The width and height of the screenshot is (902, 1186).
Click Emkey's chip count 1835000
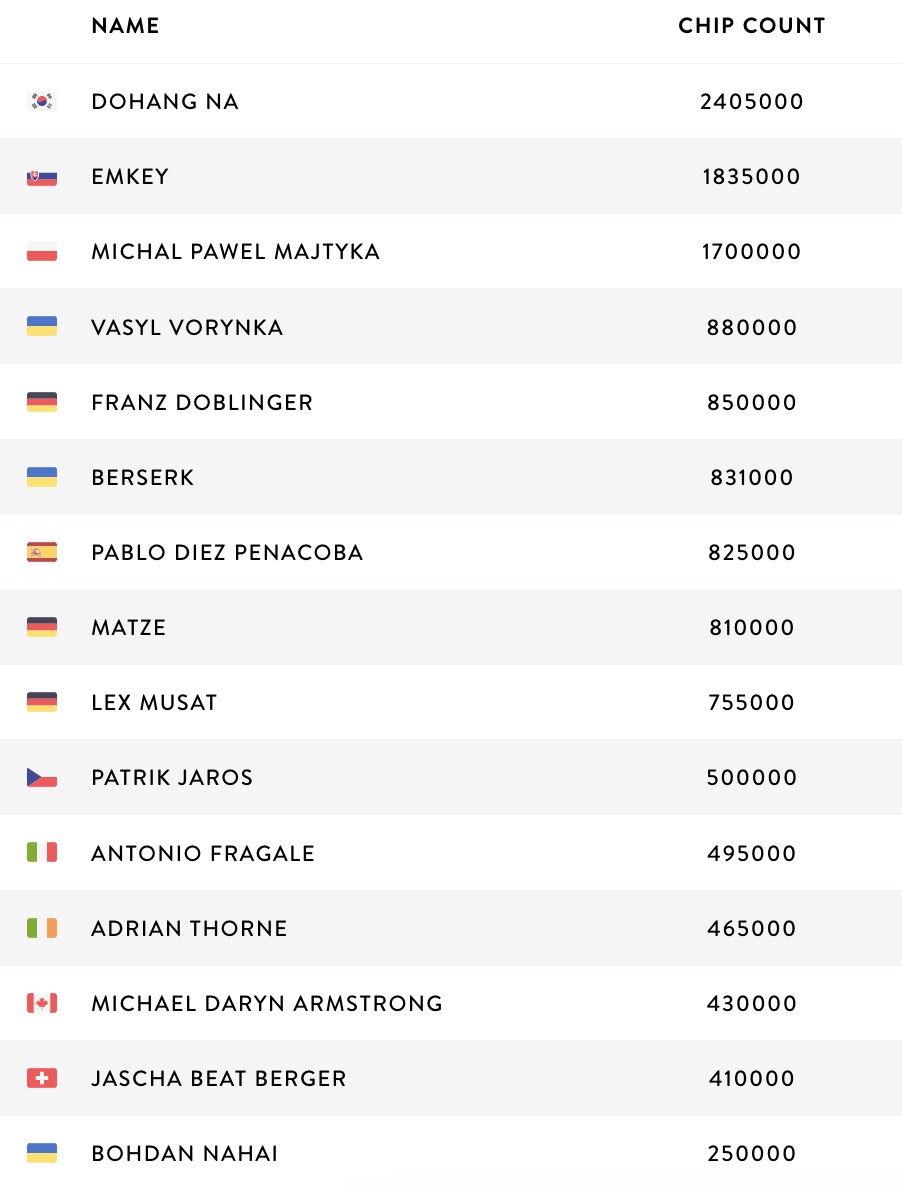[751, 177]
